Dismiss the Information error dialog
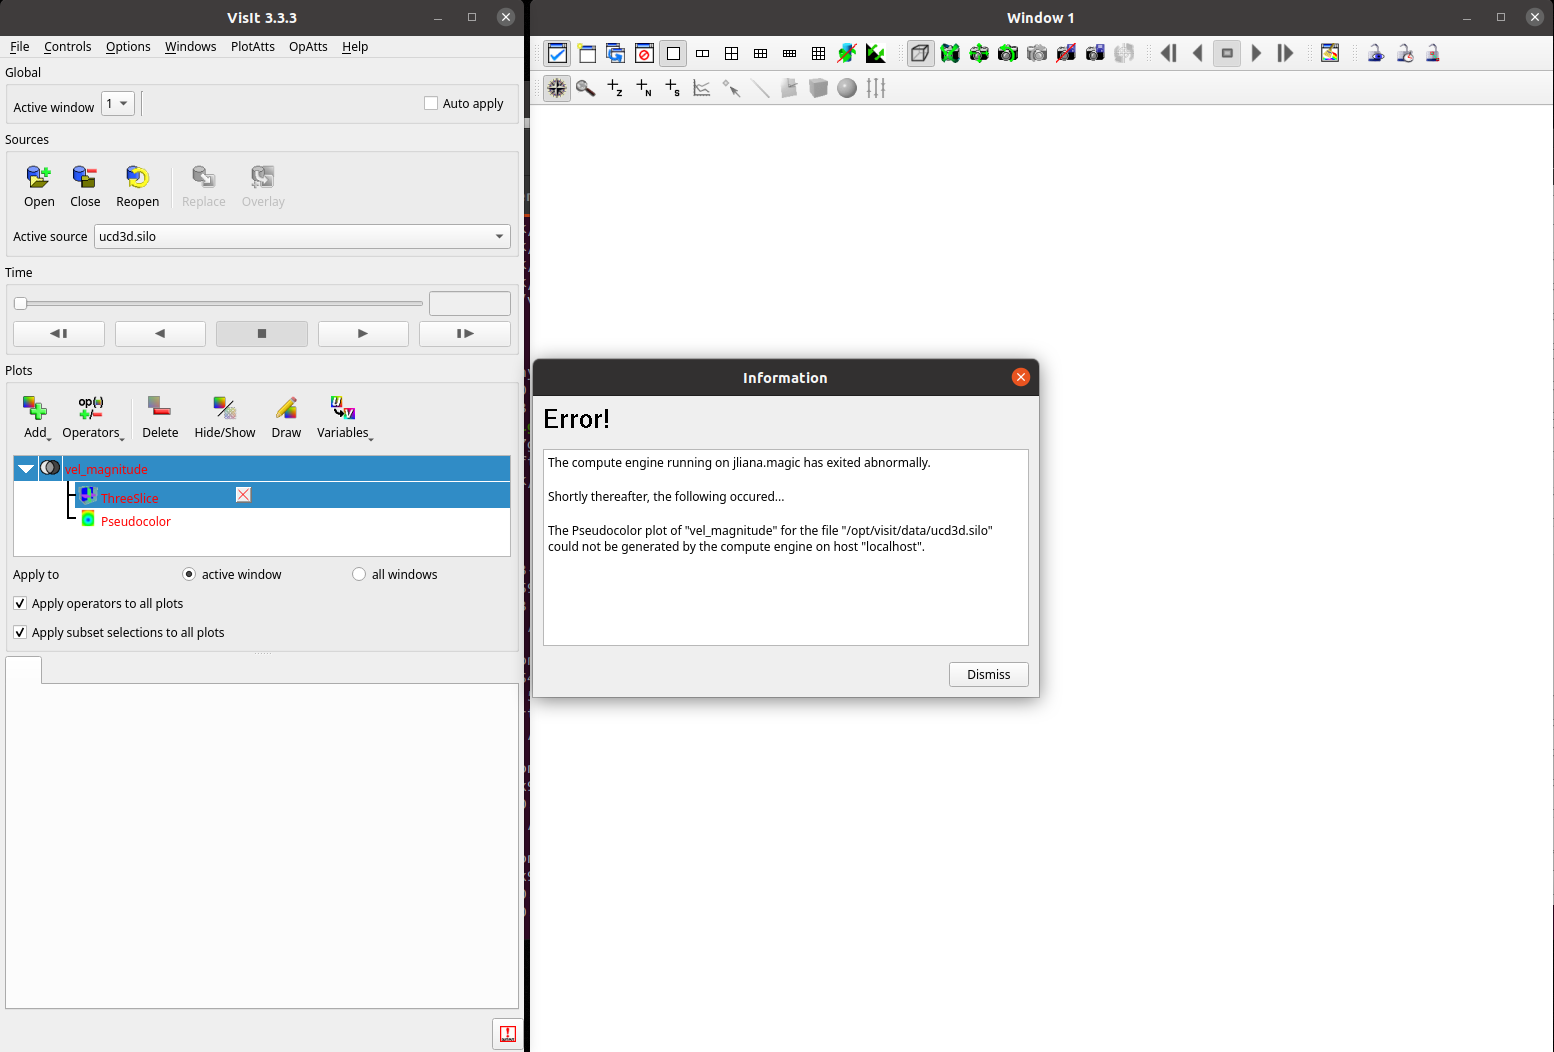Image resolution: width=1554 pixels, height=1052 pixels. point(989,674)
